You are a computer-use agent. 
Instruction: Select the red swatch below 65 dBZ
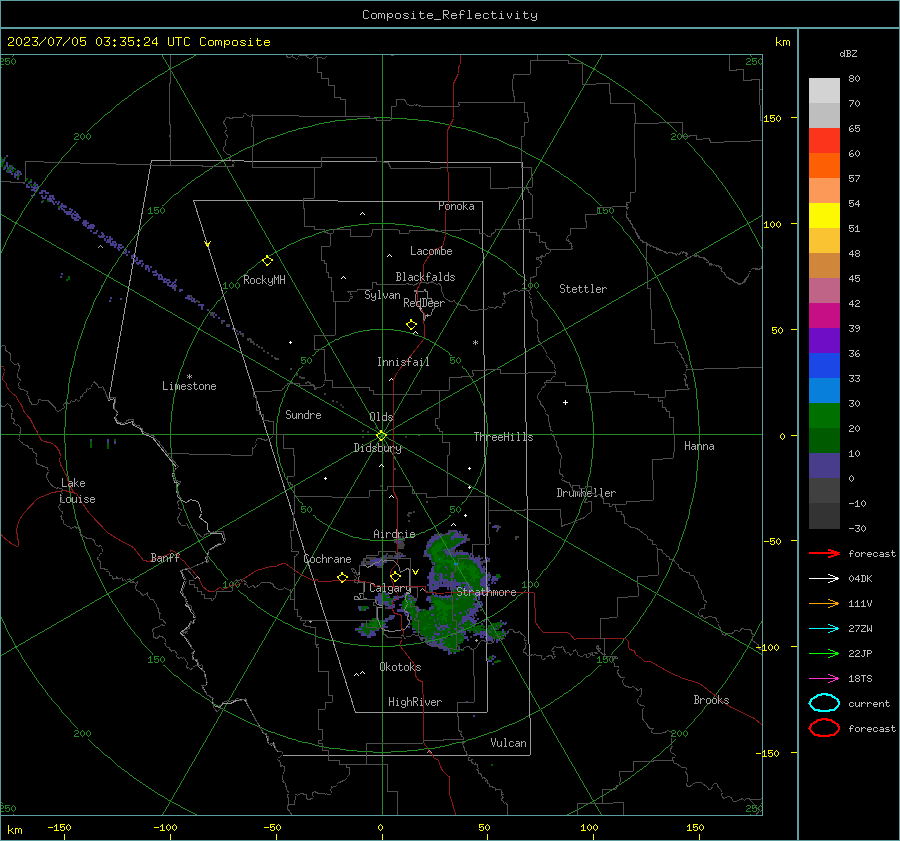(x=824, y=140)
